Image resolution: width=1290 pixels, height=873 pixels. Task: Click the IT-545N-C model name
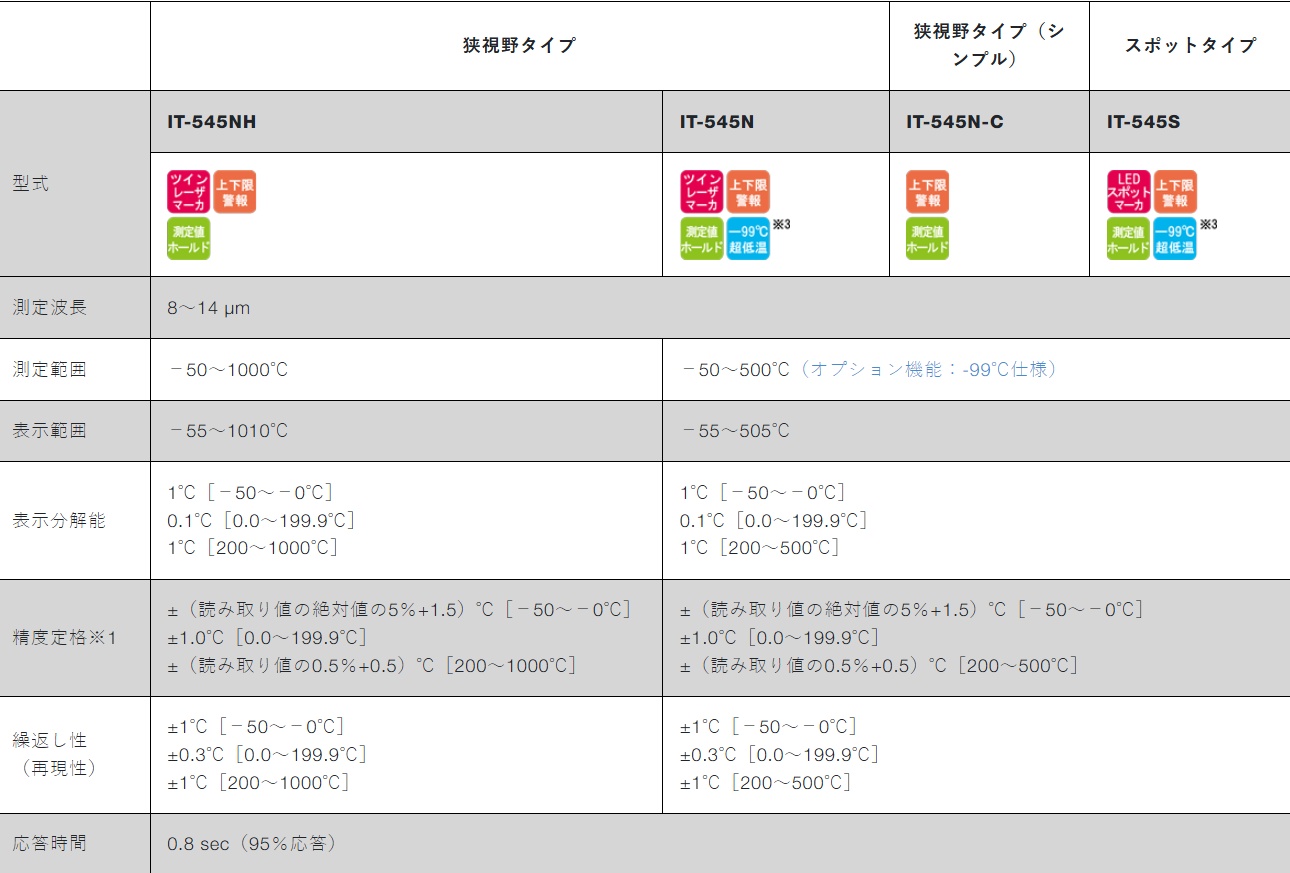coord(954,122)
